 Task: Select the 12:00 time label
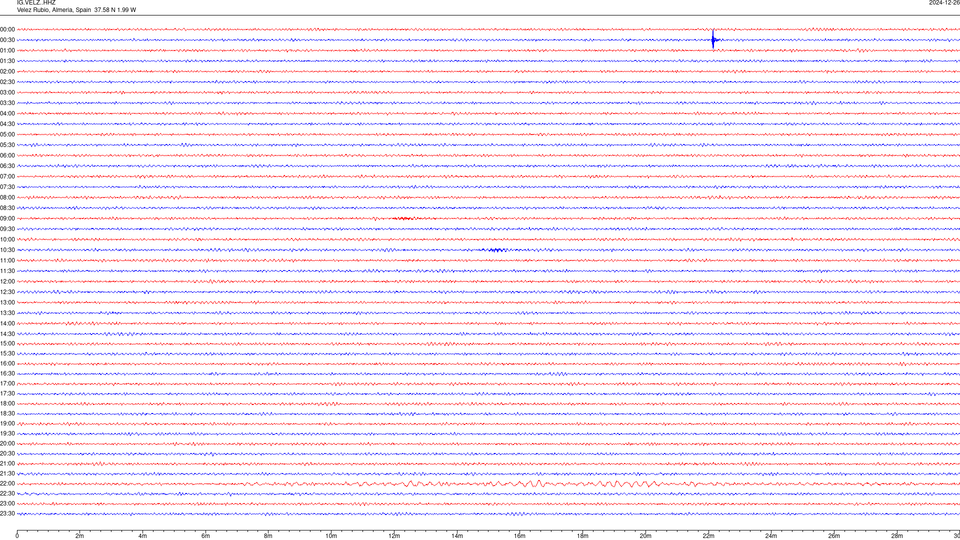tap(7, 282)
